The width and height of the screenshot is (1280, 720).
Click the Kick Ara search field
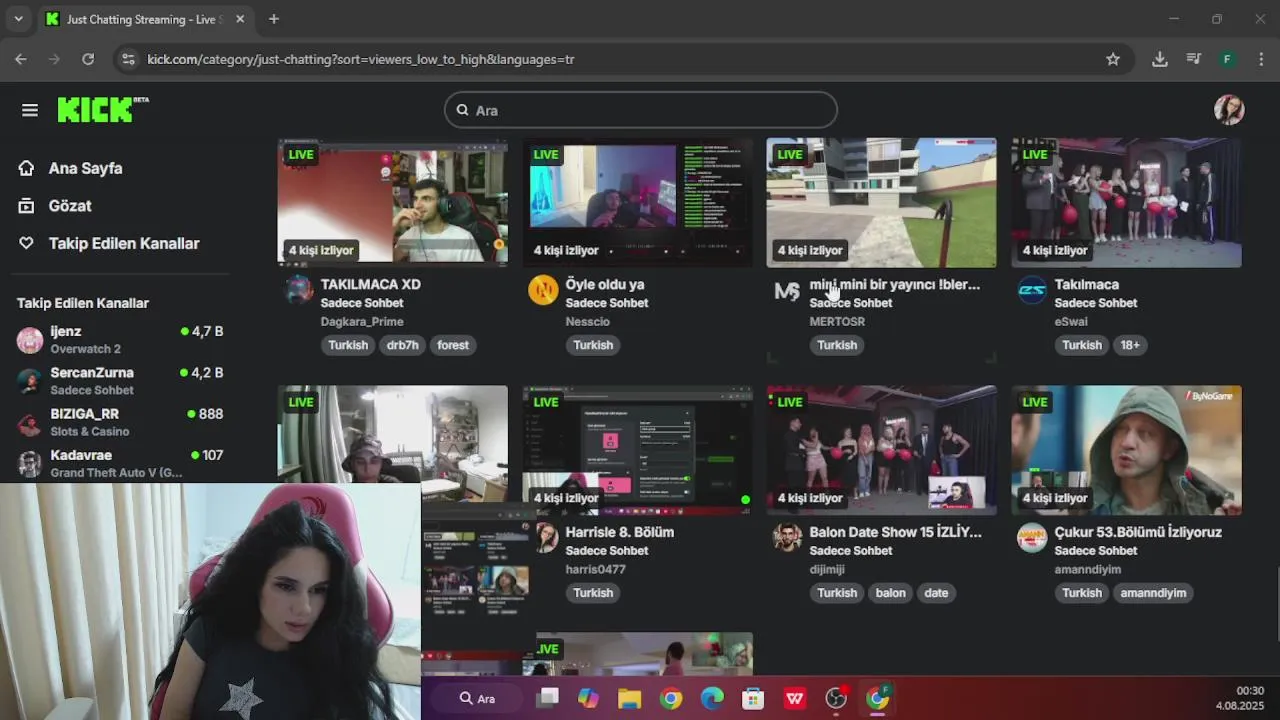pyautogui.click(x=640, y=110)
